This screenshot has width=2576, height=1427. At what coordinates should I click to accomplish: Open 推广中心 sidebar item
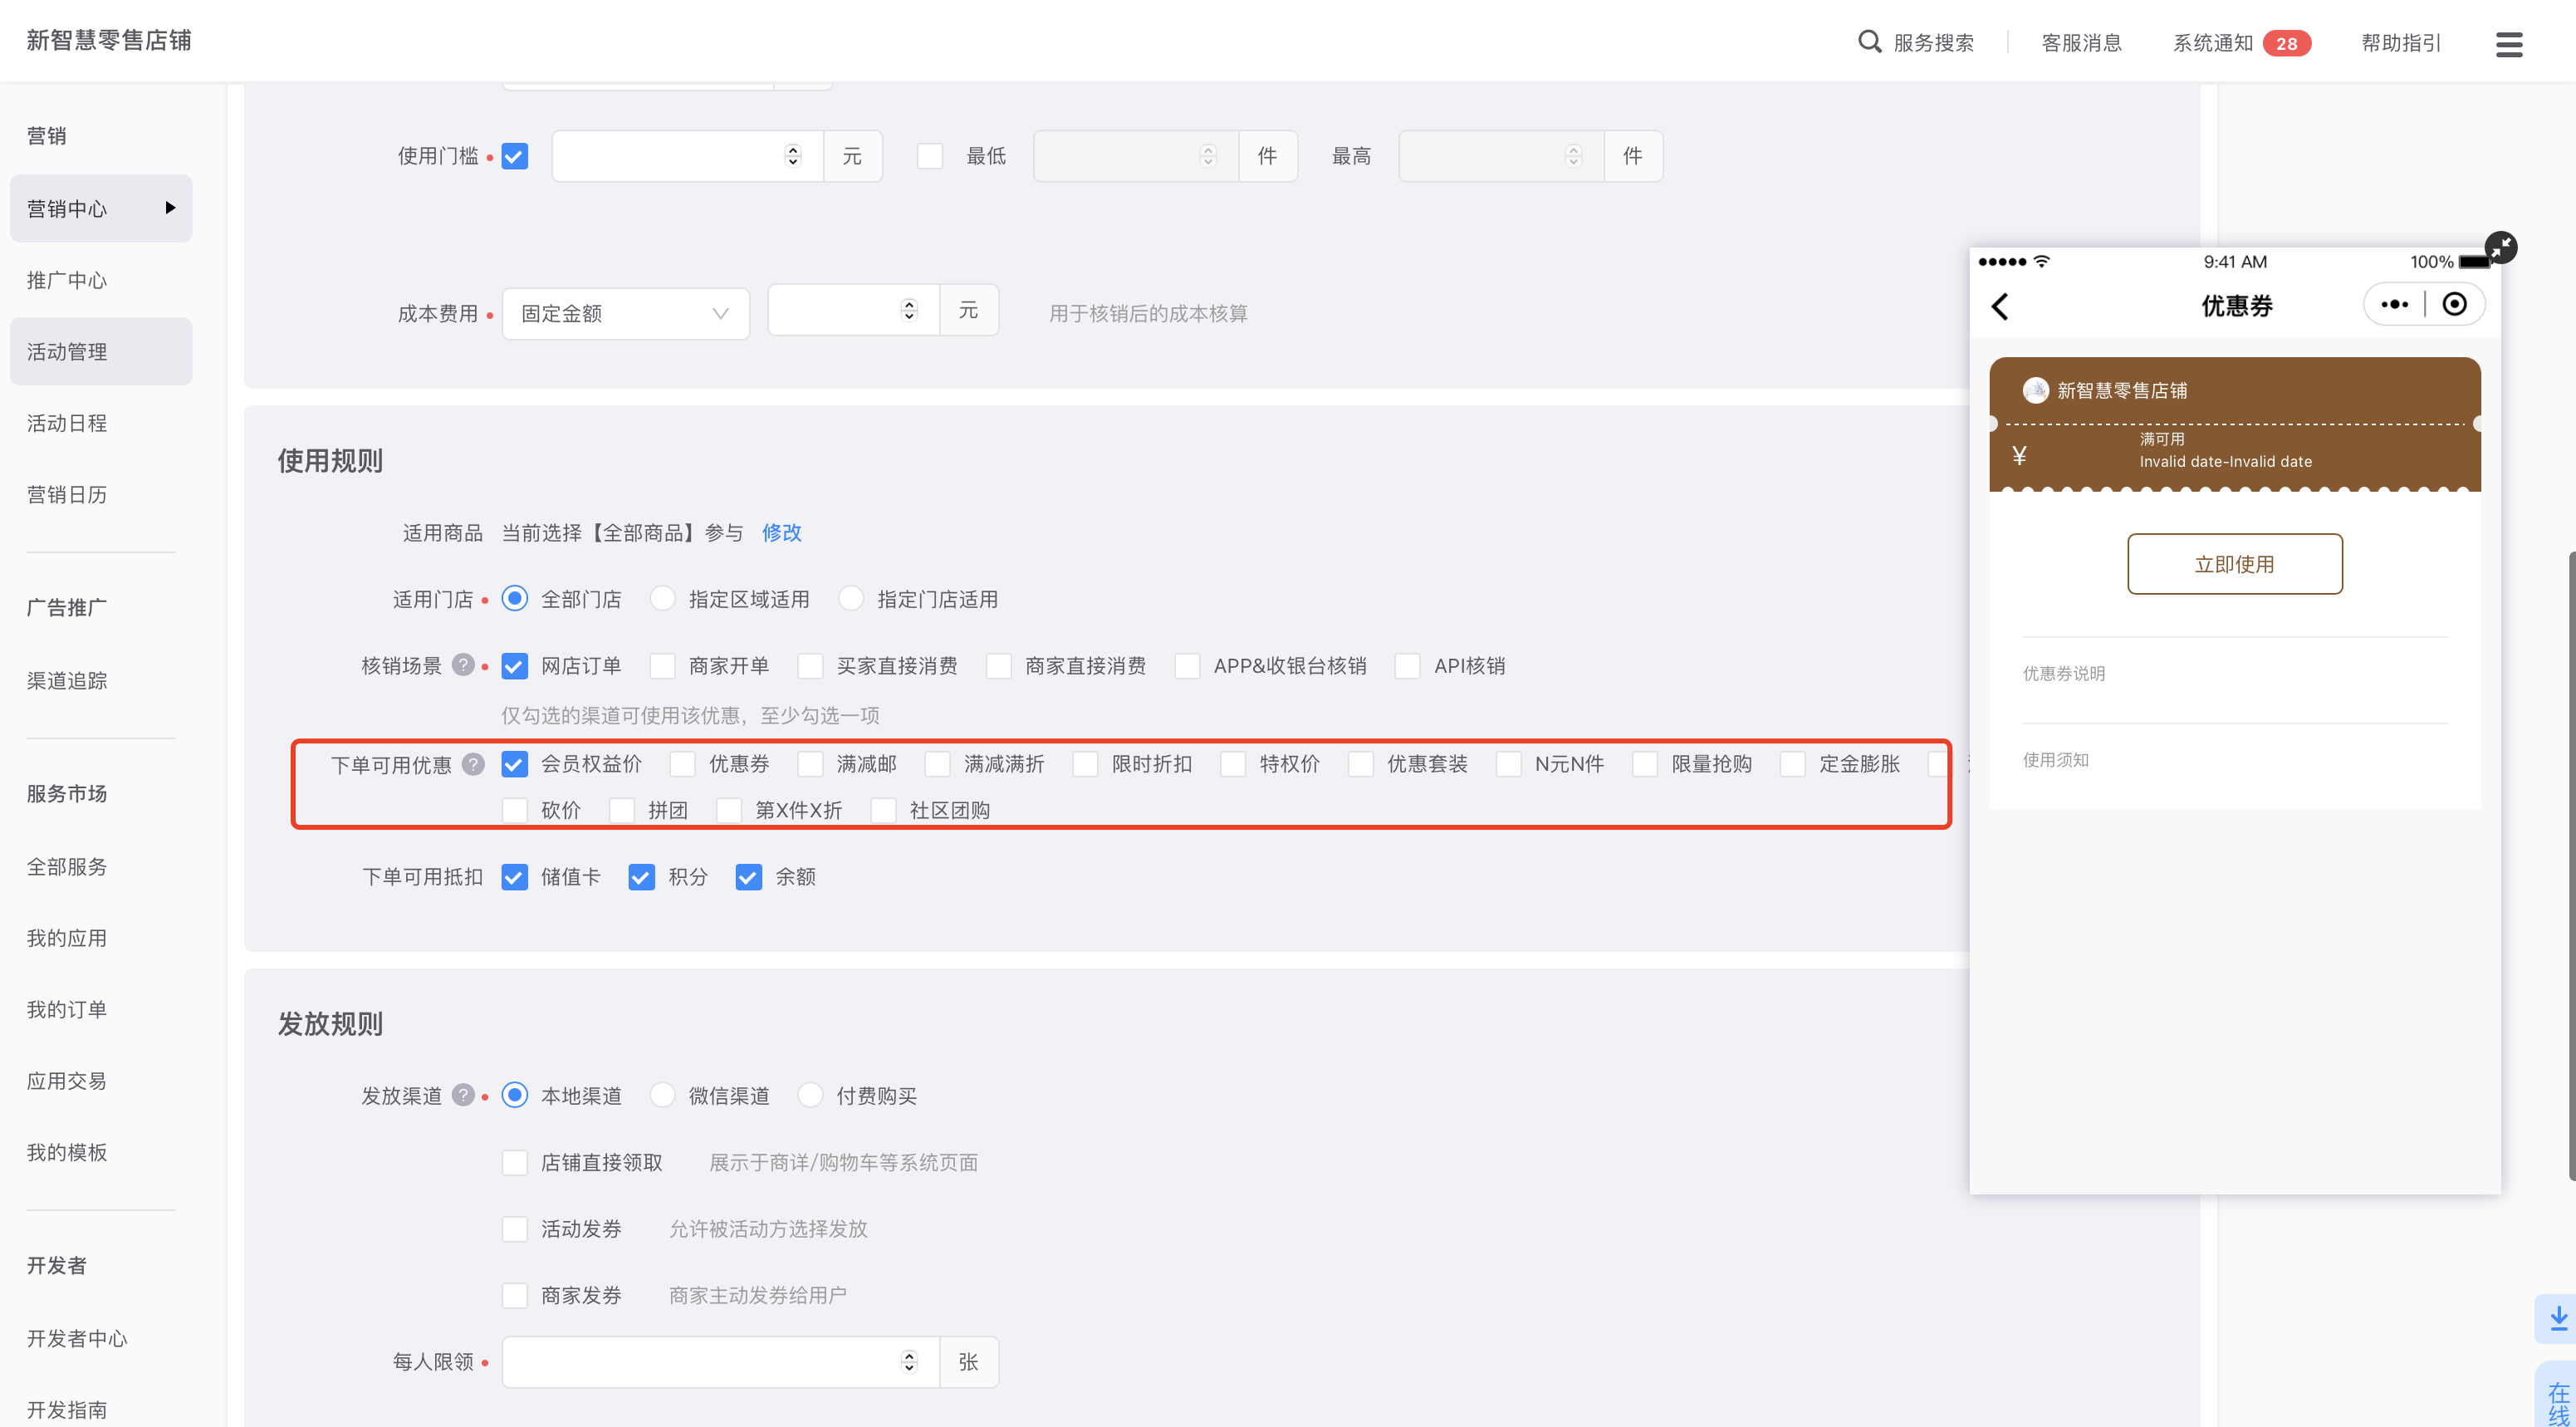pyautogui.click(x=67, y=280)
